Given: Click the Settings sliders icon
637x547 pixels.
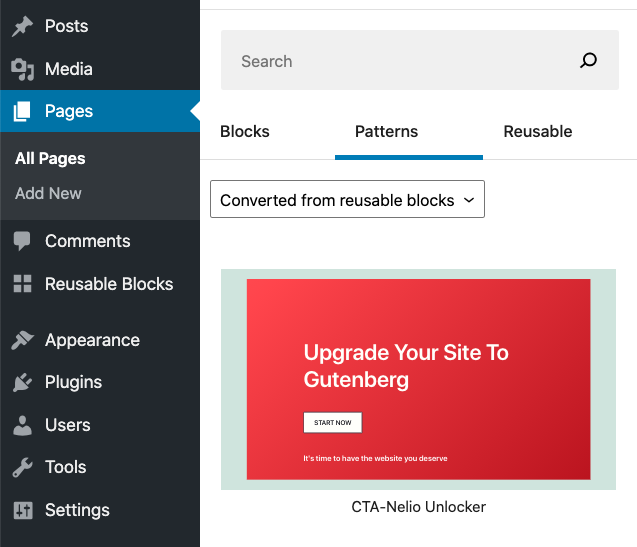Looking at the screenshot, I should 22,510.
